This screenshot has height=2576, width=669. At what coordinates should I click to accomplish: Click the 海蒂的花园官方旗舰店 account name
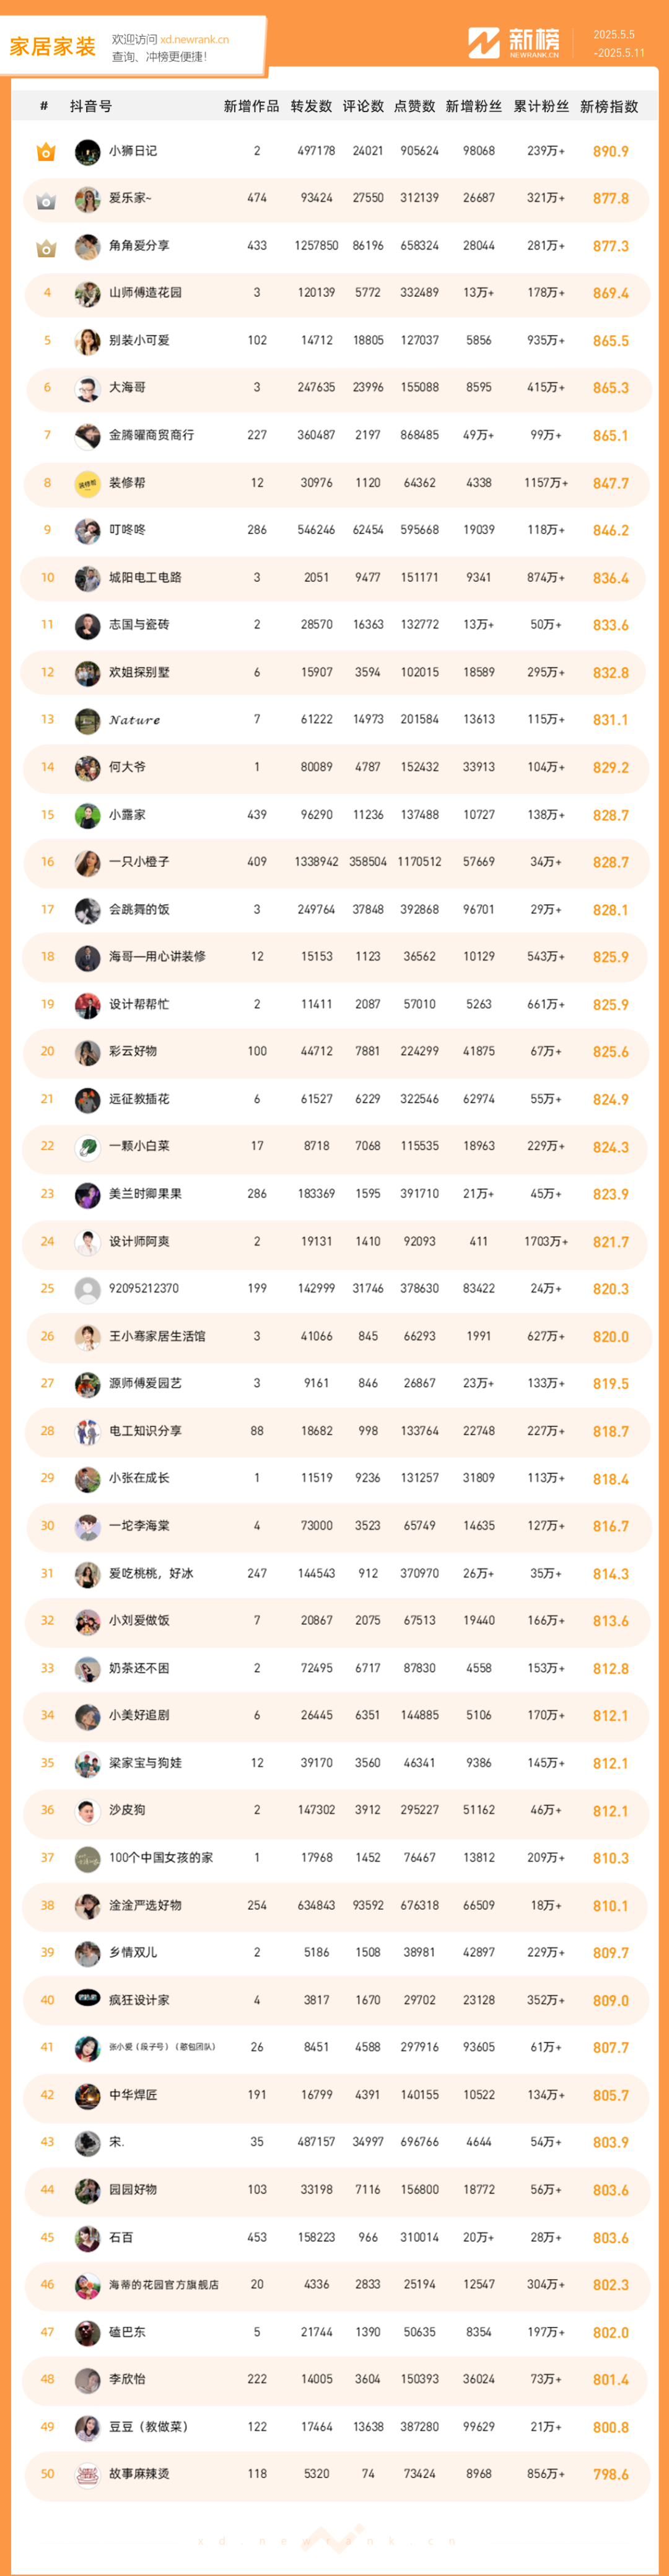(164, 2284)
